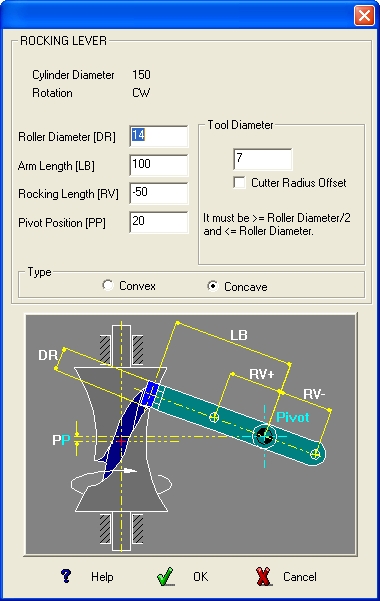The height and width of the screenshot is (601, 380).
Task: Click the Roller Diameter [DR] input field
Action: pos(159,136)
